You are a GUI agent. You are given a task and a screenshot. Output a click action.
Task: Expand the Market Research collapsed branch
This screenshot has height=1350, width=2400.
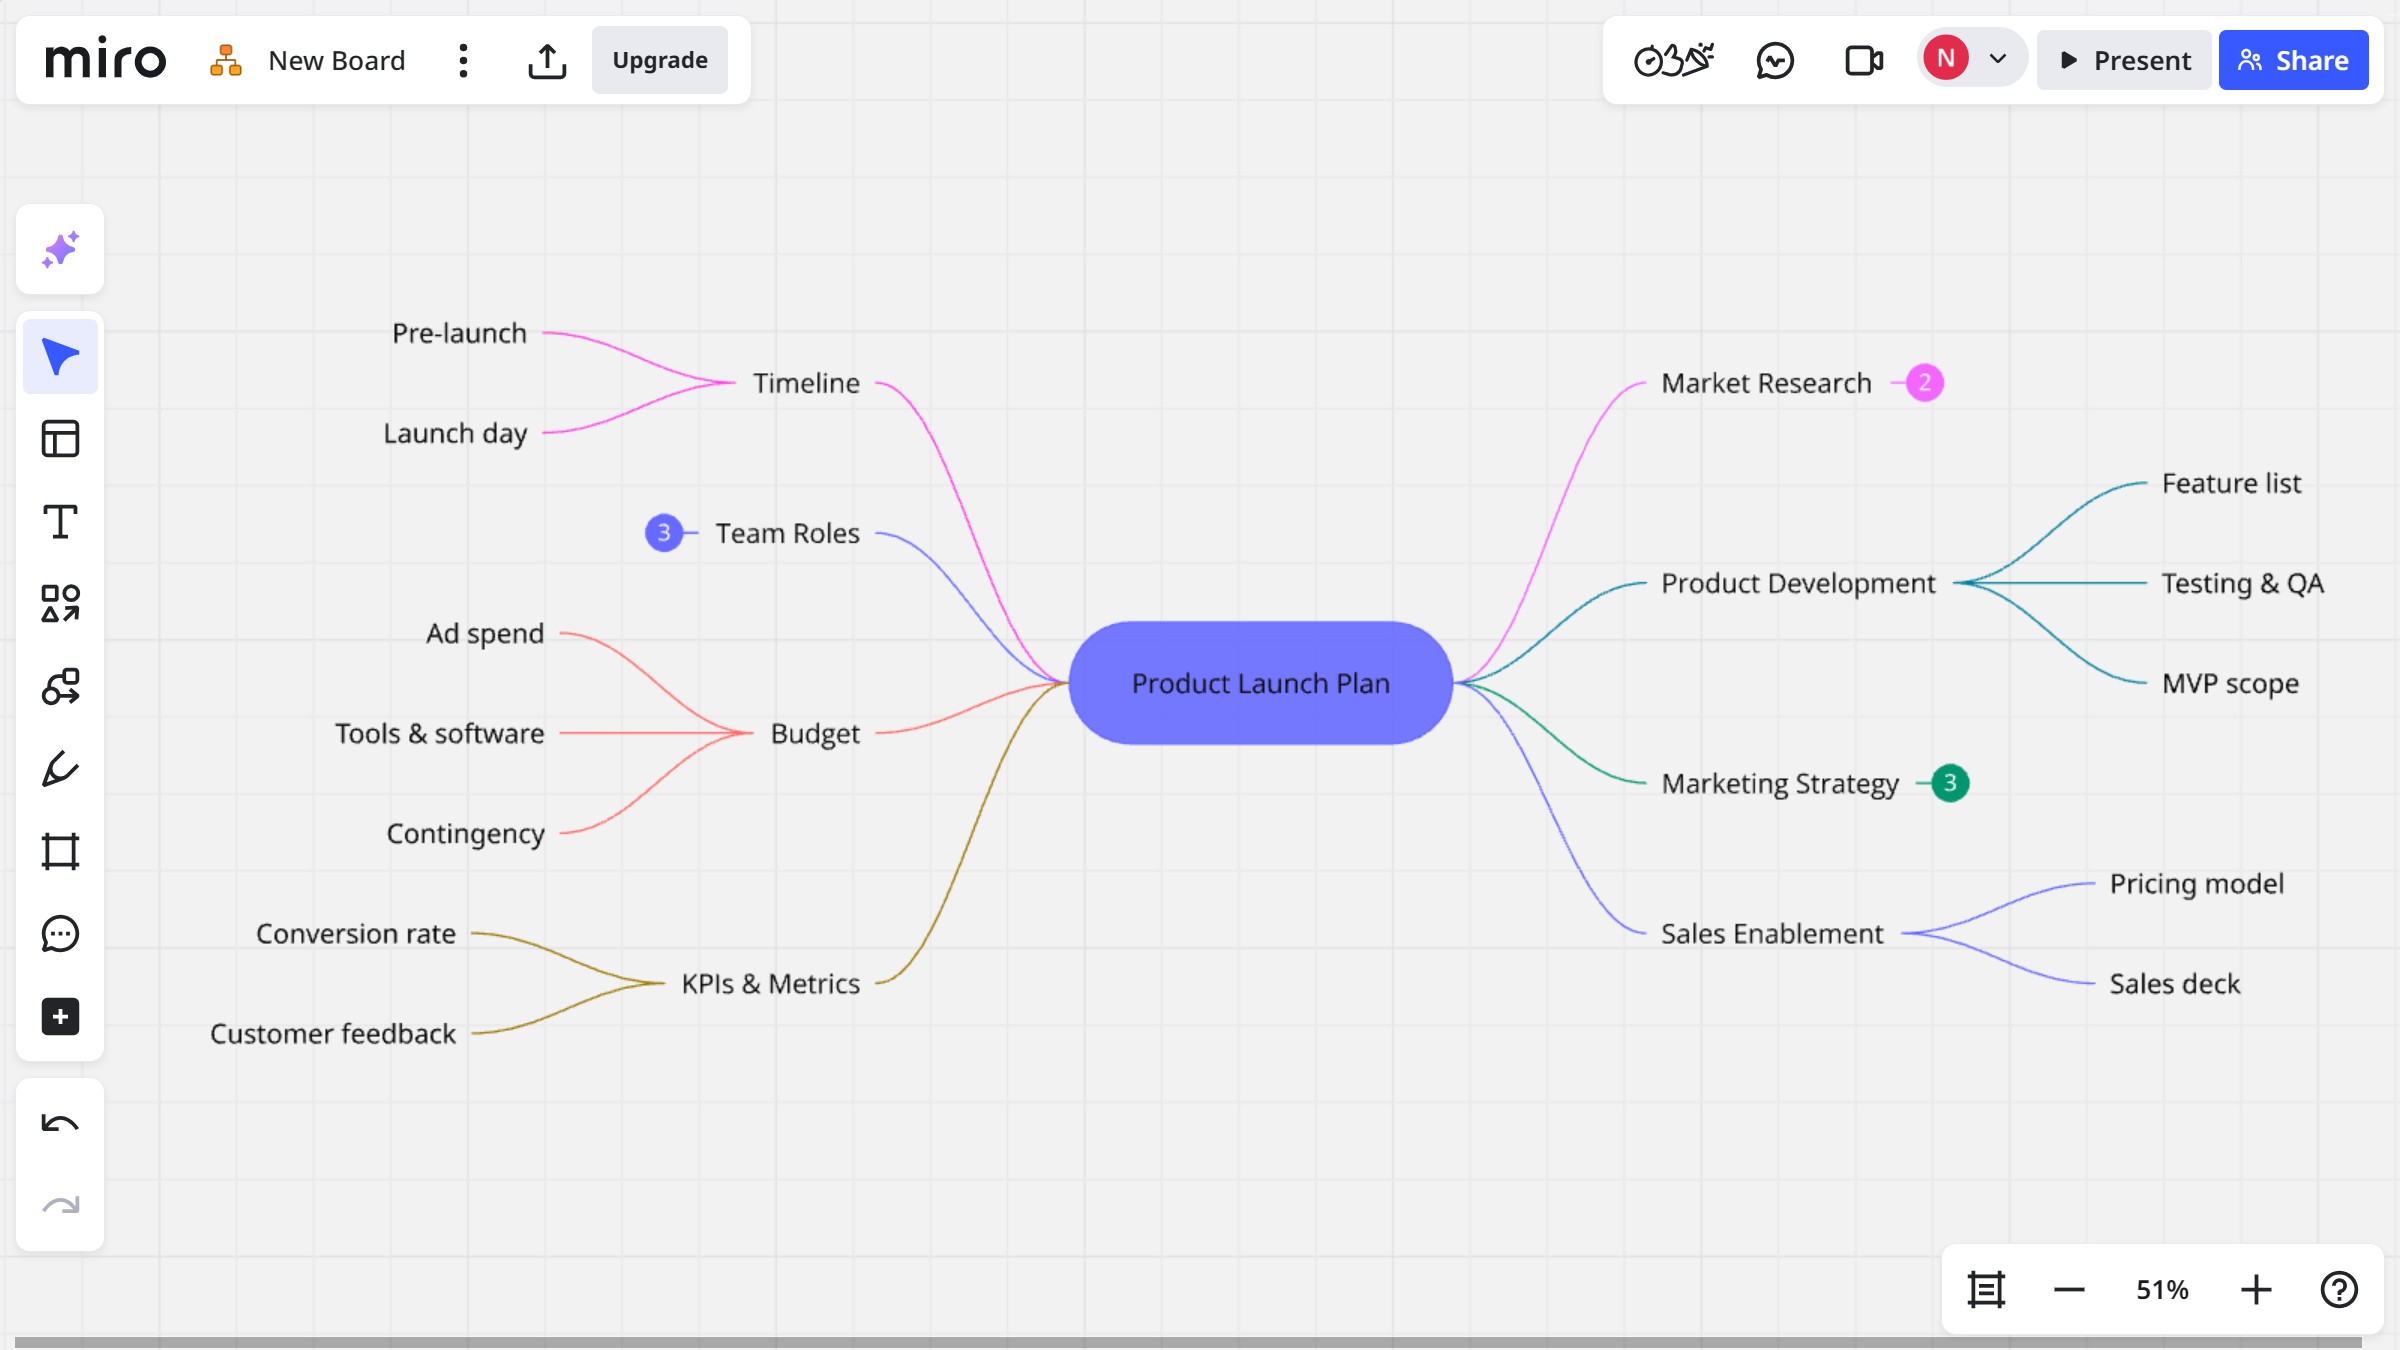(x=1923, y=382)
